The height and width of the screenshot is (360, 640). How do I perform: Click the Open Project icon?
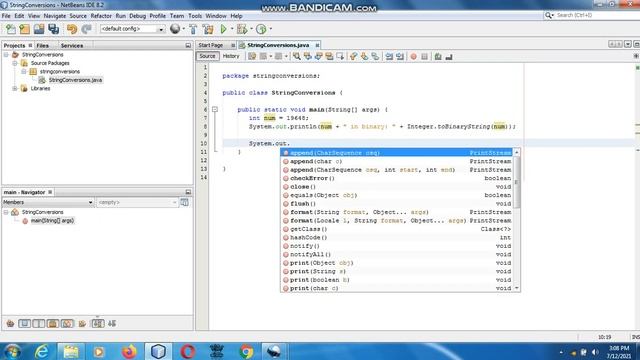pos(39,29)
